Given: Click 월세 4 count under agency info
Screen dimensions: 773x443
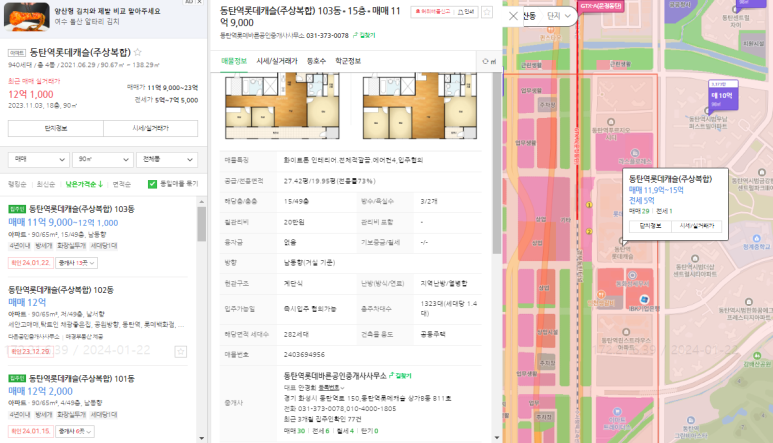Looking at the screenshot, I should 345,431.
